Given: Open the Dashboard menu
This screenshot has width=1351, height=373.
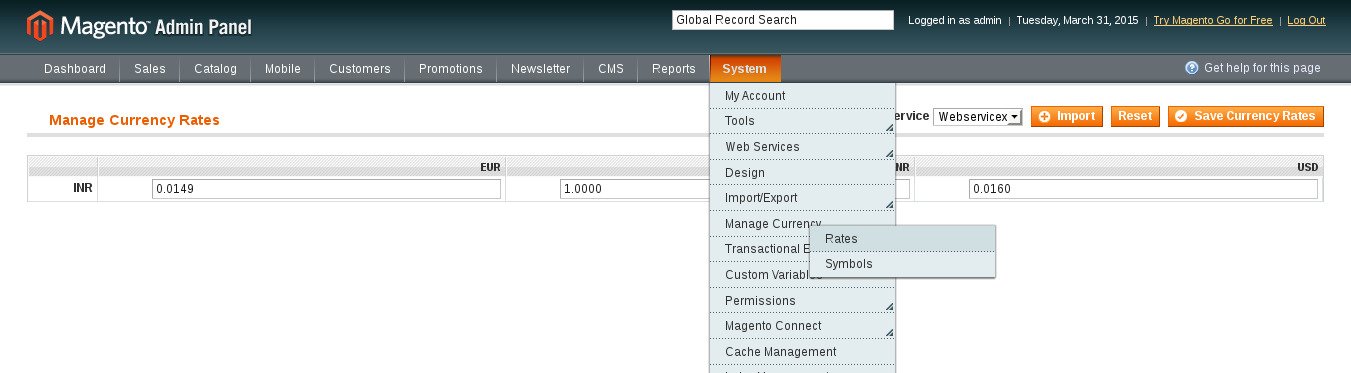Looking at the screenshot, I should tap(75, 69).
